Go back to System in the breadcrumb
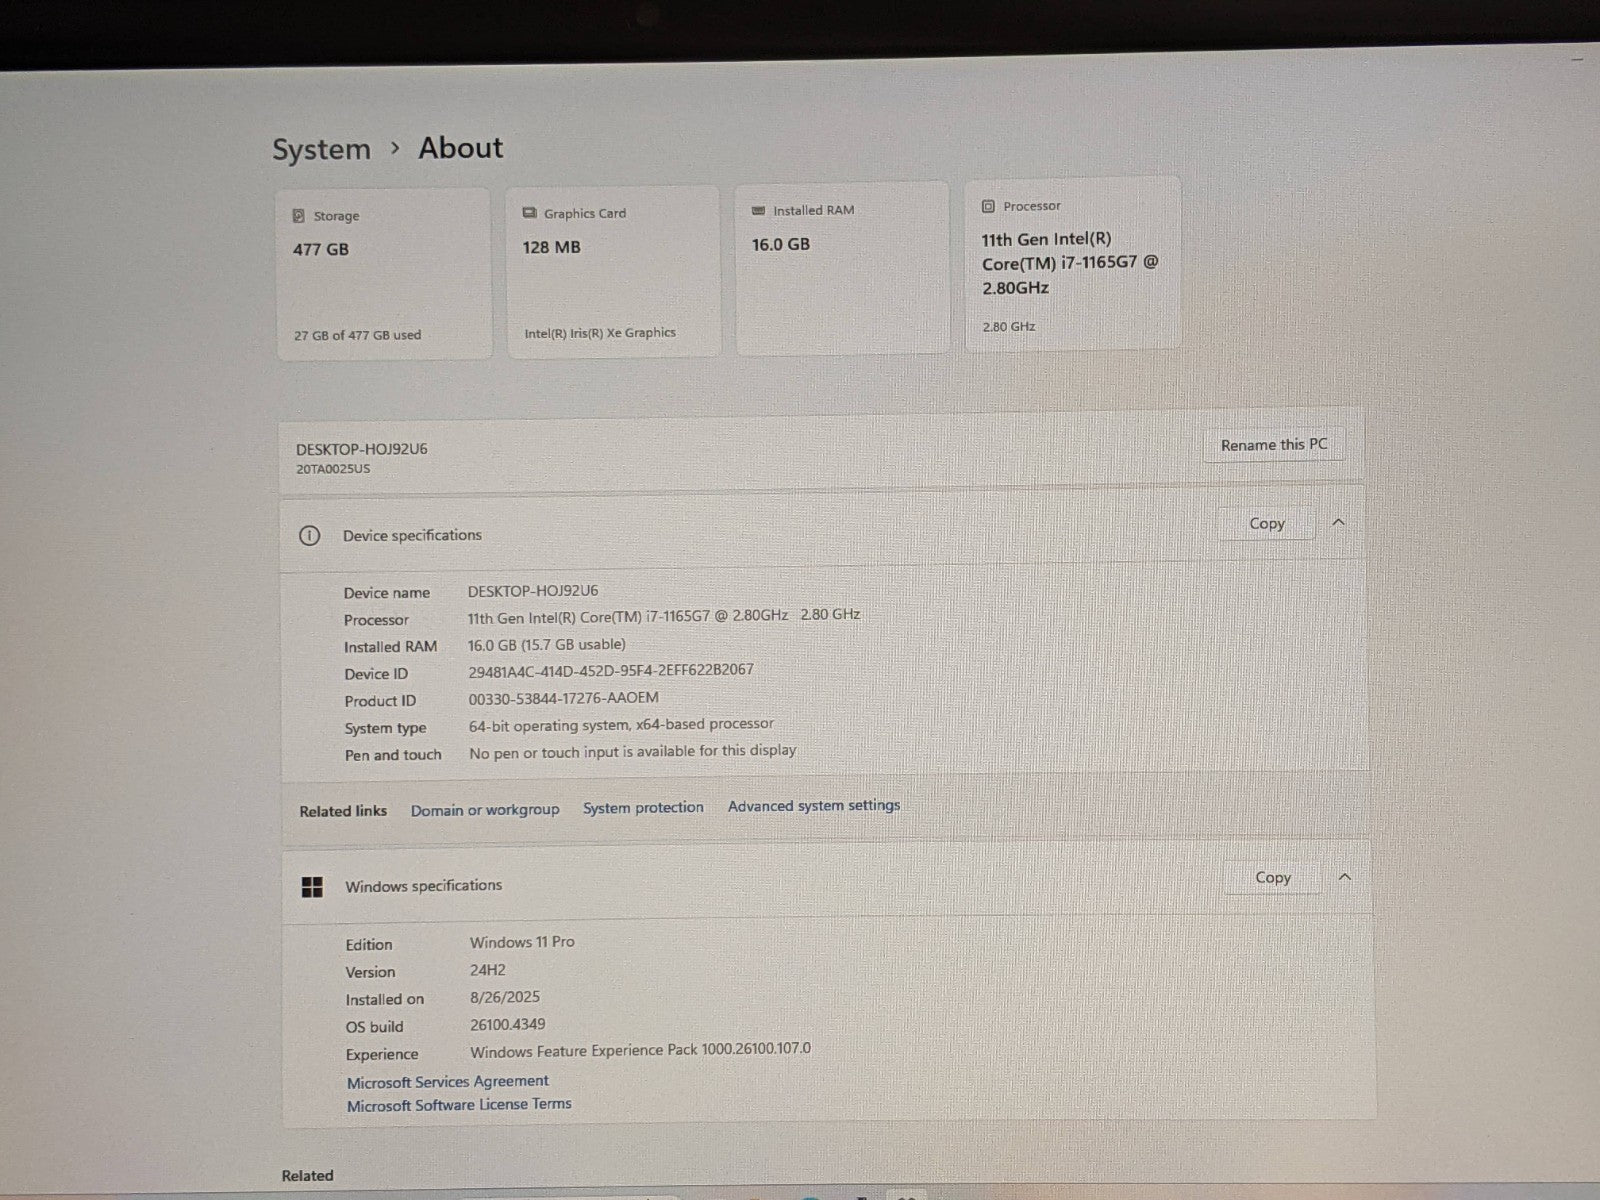The height and width of the screenshot is (1200, 1600). coord(321,150)
